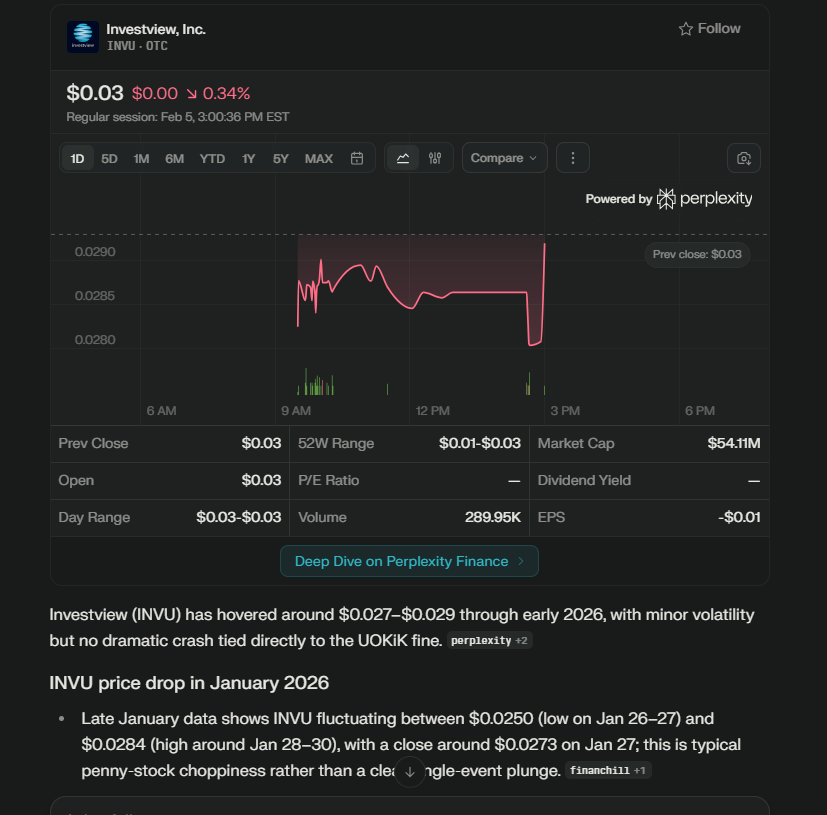827x815 pixels.
Task: Expand the perplexity +2 sources chip
Action: [x=490, y=640]
